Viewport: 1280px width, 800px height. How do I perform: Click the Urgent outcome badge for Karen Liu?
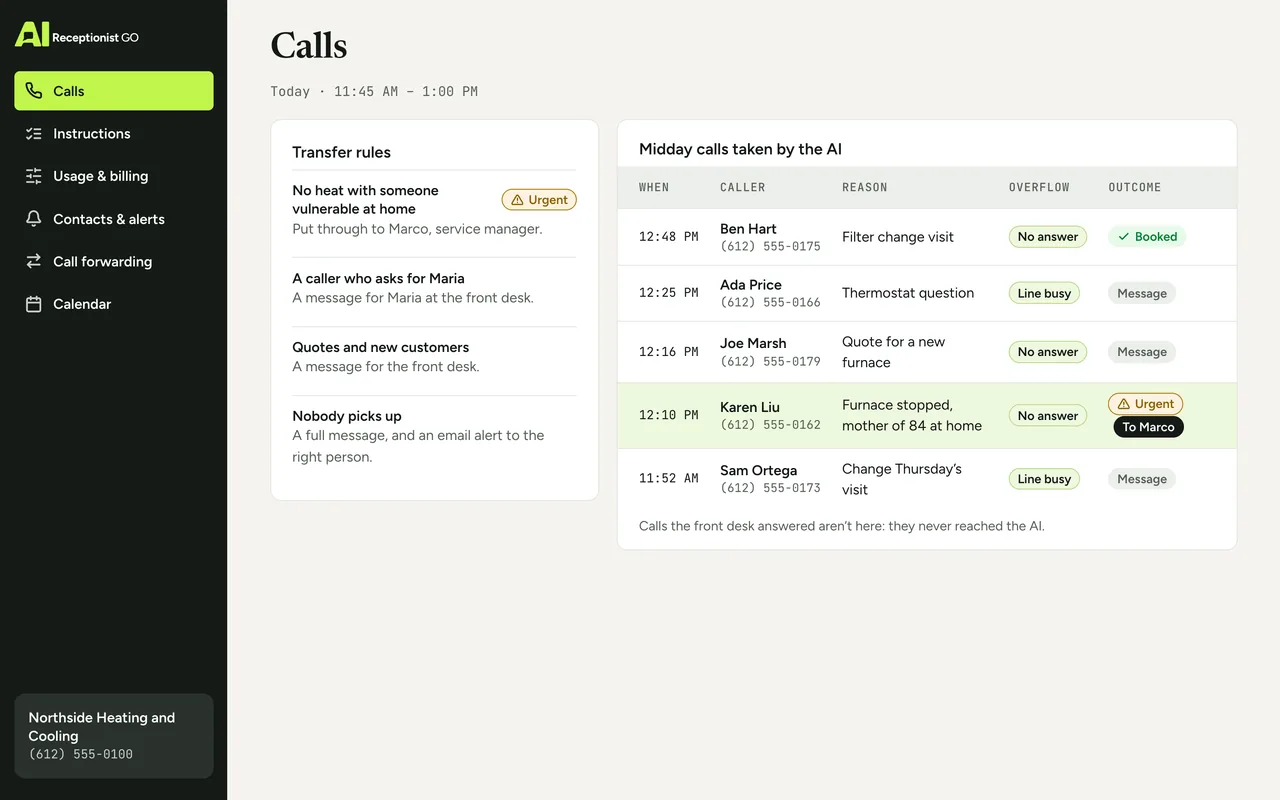[1146, 404]
